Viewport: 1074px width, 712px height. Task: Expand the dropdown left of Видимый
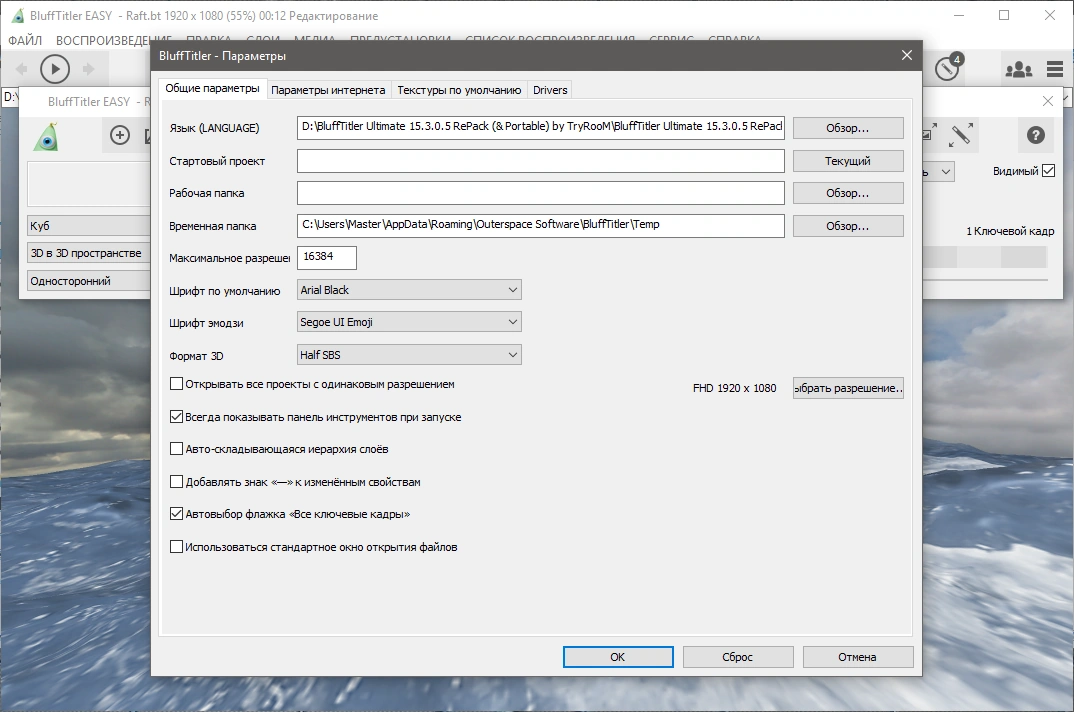click(x=939, y=171)
